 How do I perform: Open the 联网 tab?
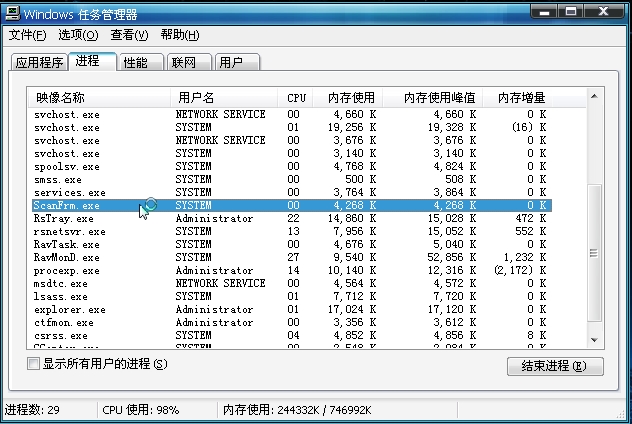coord(189,62)
